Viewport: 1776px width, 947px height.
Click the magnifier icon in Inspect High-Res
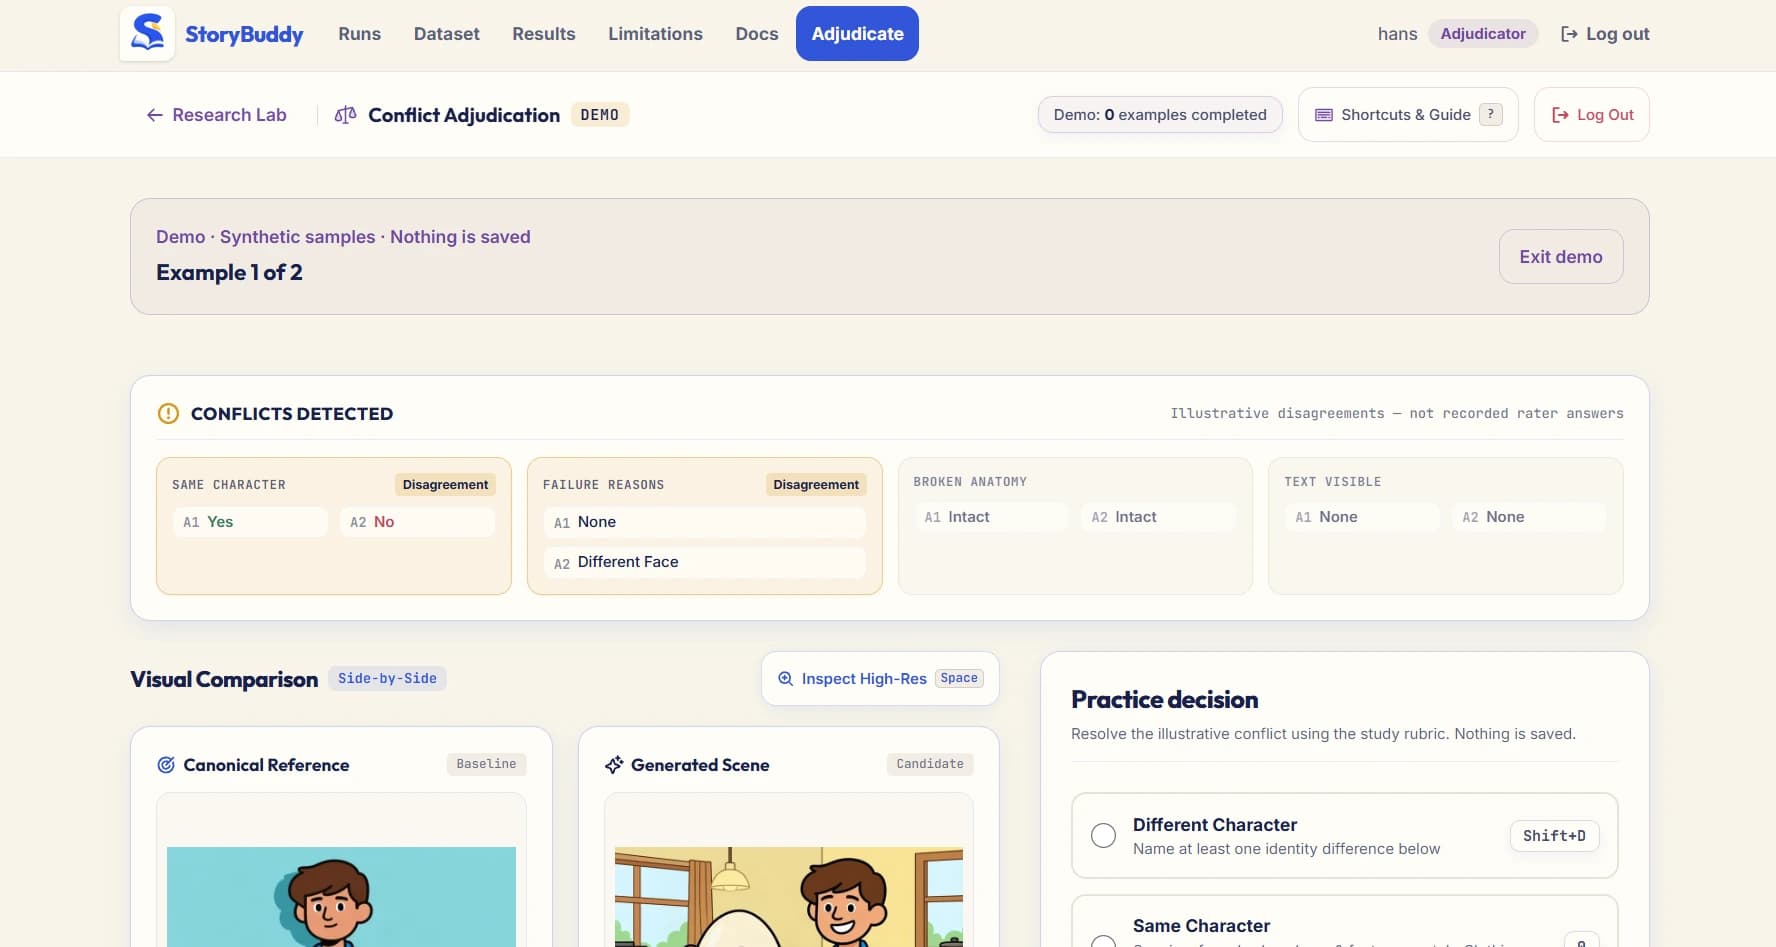(785, 678)
